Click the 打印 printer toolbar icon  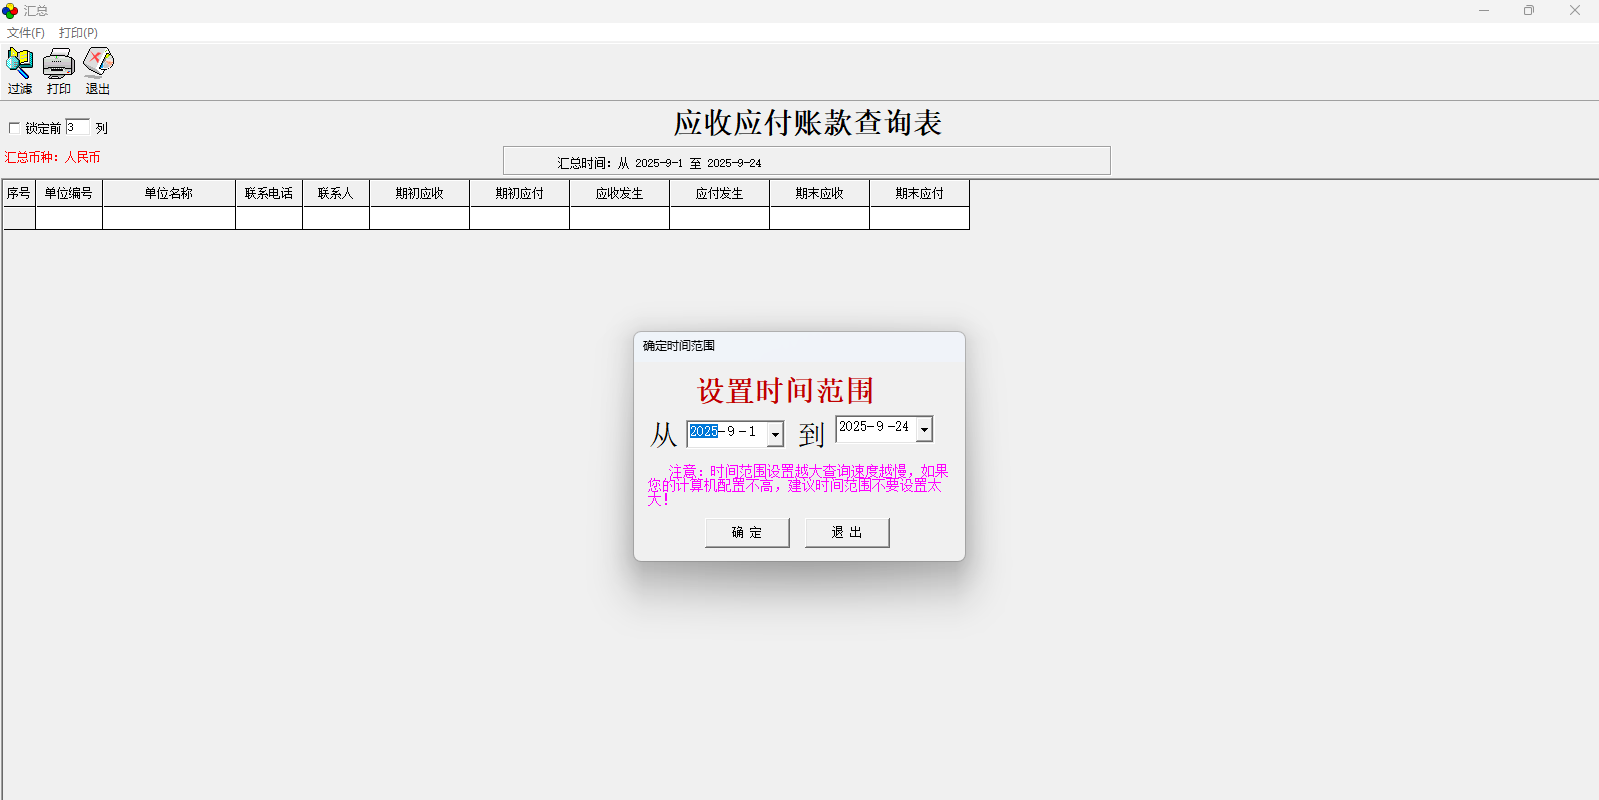tap(58, 71)
